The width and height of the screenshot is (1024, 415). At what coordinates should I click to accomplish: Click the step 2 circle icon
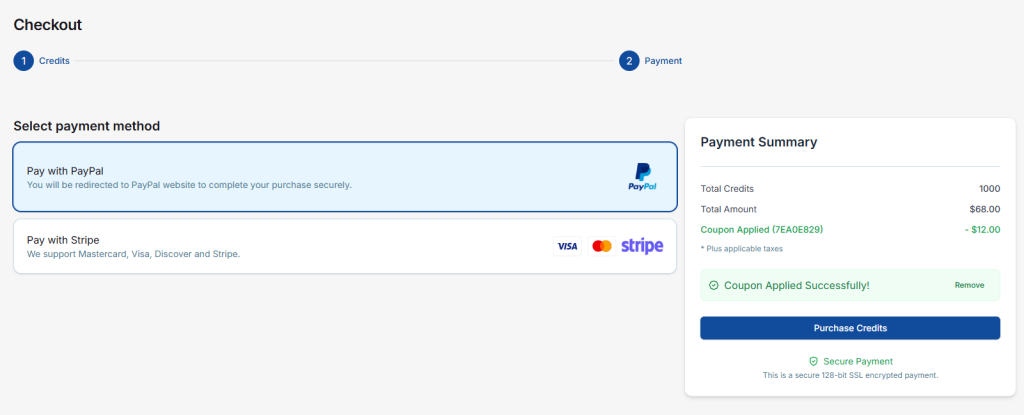click(x=629, y=61)
